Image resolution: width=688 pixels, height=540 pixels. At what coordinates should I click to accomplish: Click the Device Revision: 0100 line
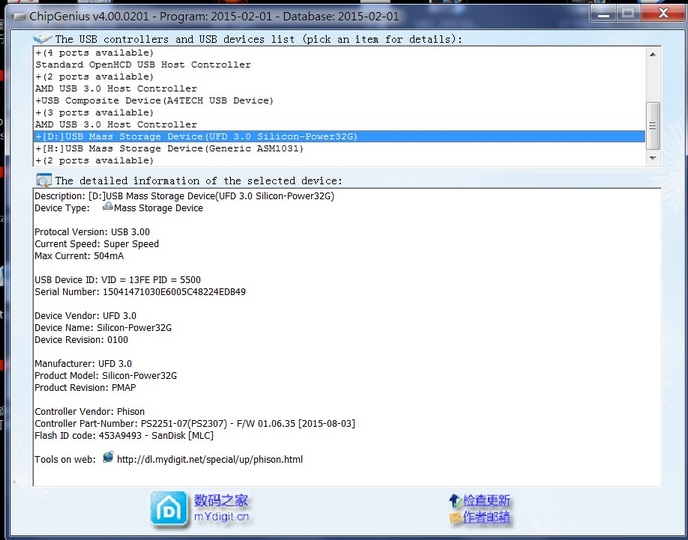pyautogui.click(x=82, y=340)
